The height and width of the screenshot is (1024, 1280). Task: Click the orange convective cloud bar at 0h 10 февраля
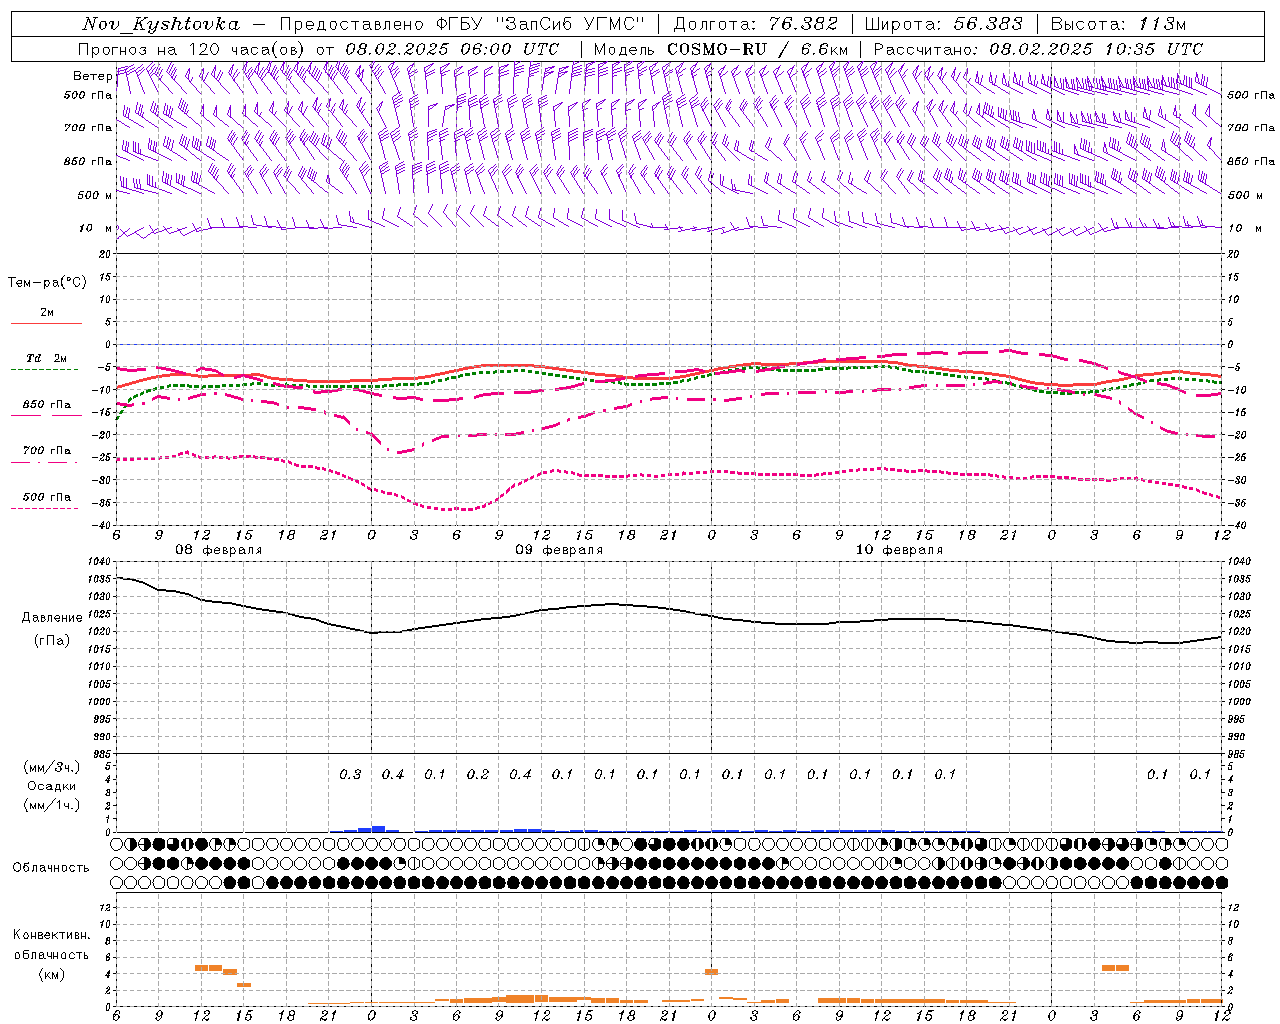(x=711, y=971)
